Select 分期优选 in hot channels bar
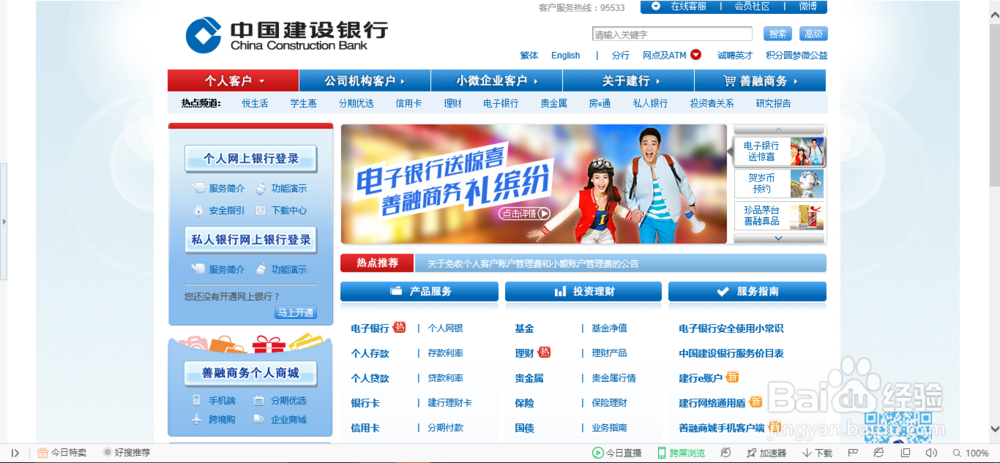 (356, 103)
